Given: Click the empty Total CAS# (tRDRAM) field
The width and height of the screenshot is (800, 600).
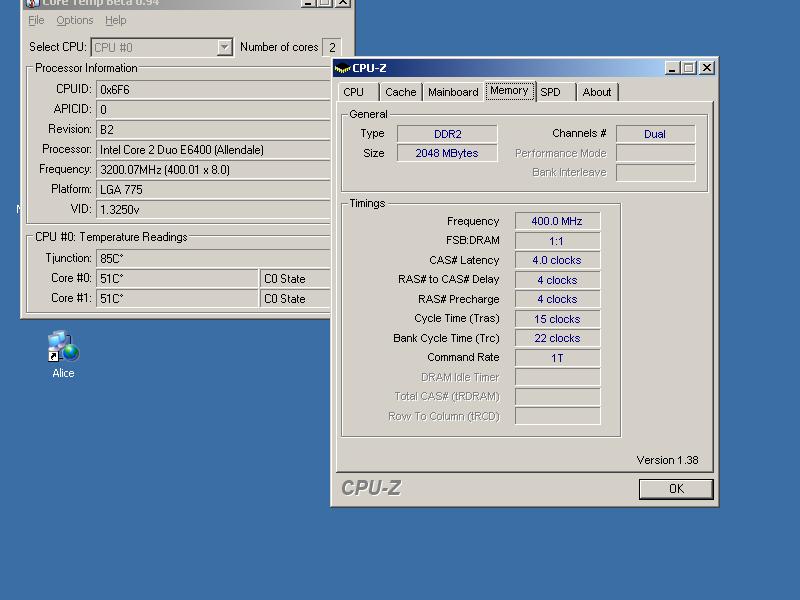Looking at the screenshot, I should click(x=557, y=396).
